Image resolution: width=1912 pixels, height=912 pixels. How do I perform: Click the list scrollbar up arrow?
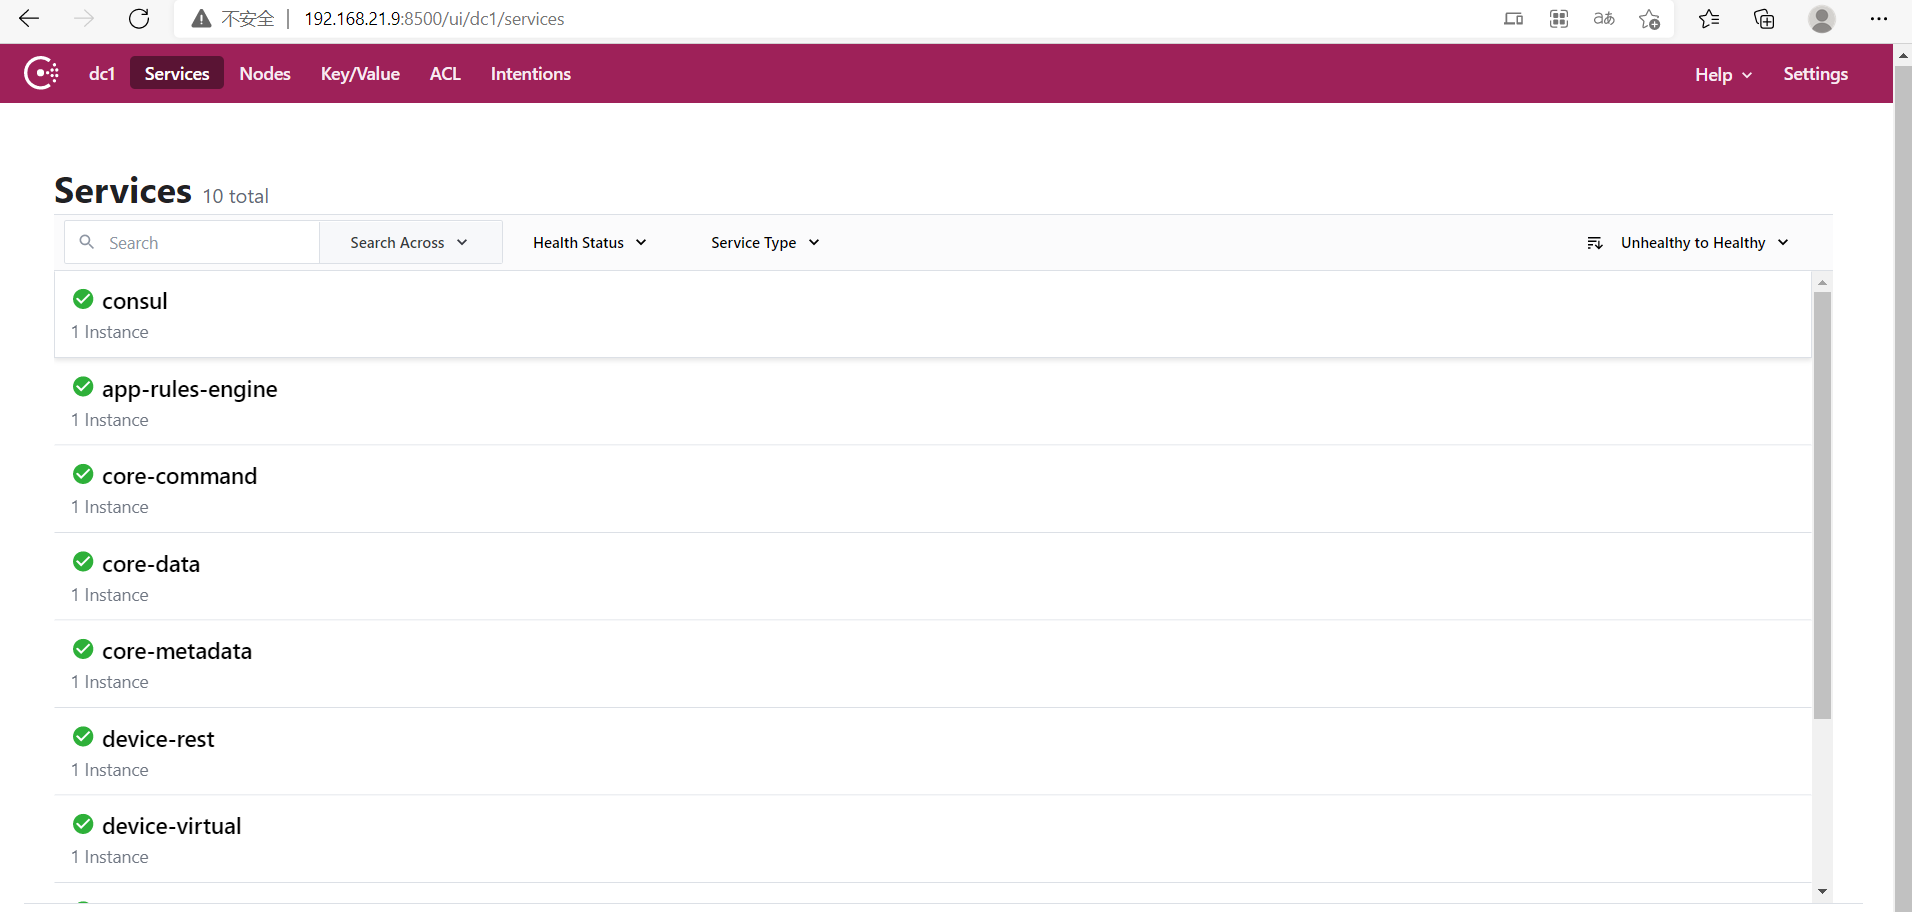(x=1822, y=282)
